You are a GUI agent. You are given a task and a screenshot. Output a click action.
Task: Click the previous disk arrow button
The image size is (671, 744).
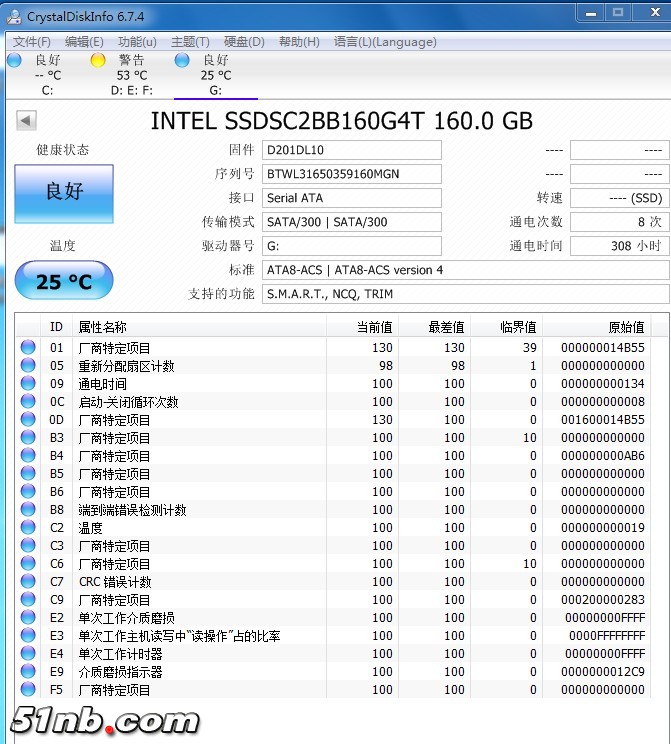coord(26,121)
